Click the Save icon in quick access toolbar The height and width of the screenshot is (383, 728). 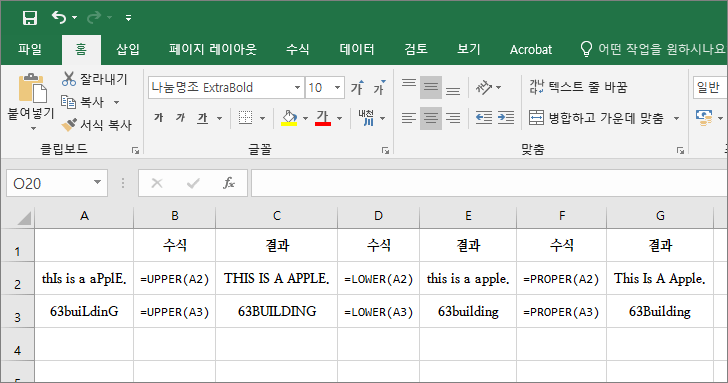pos(30,18)
